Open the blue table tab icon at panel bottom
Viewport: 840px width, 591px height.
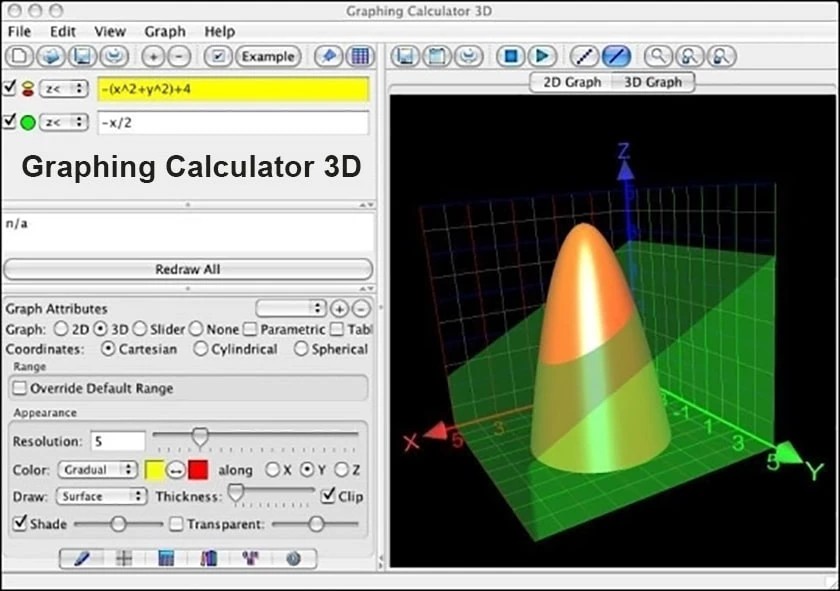coord(166,559)
